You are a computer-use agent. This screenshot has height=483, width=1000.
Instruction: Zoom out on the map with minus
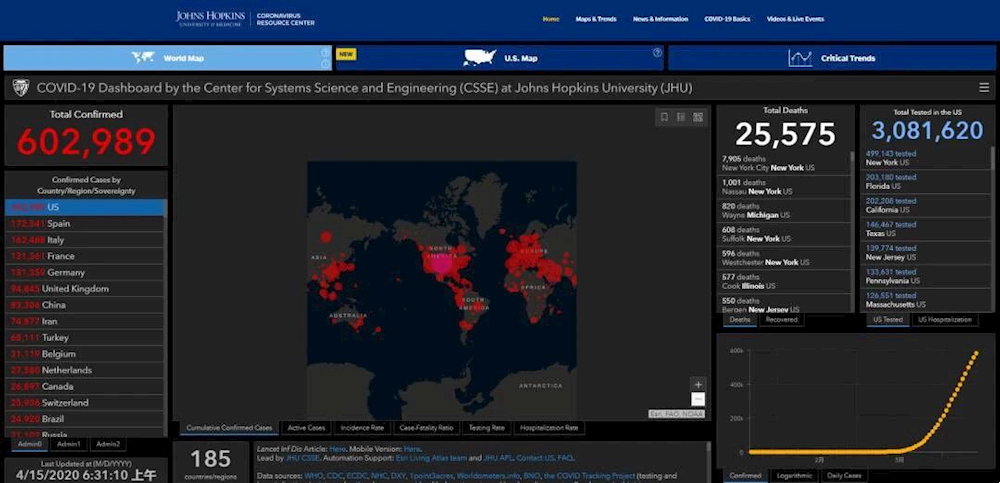click(698, 399)
